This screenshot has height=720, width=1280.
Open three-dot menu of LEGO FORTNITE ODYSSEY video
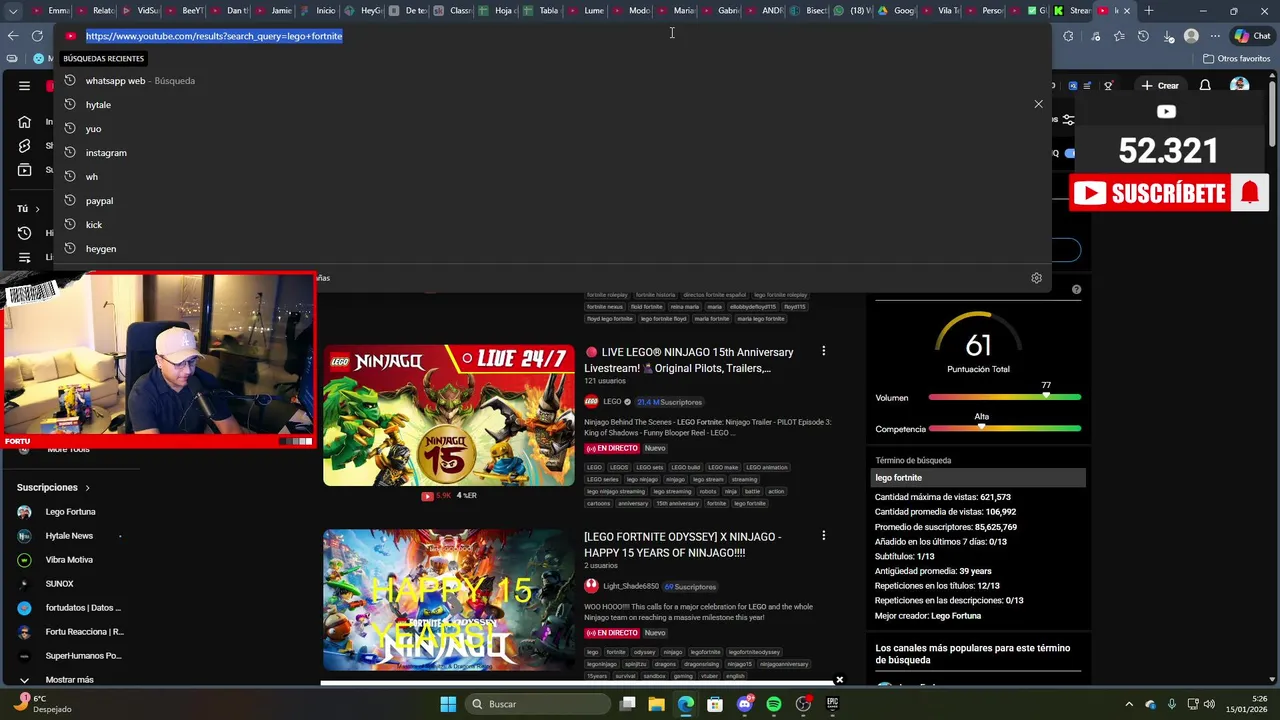tap(823, 536)
